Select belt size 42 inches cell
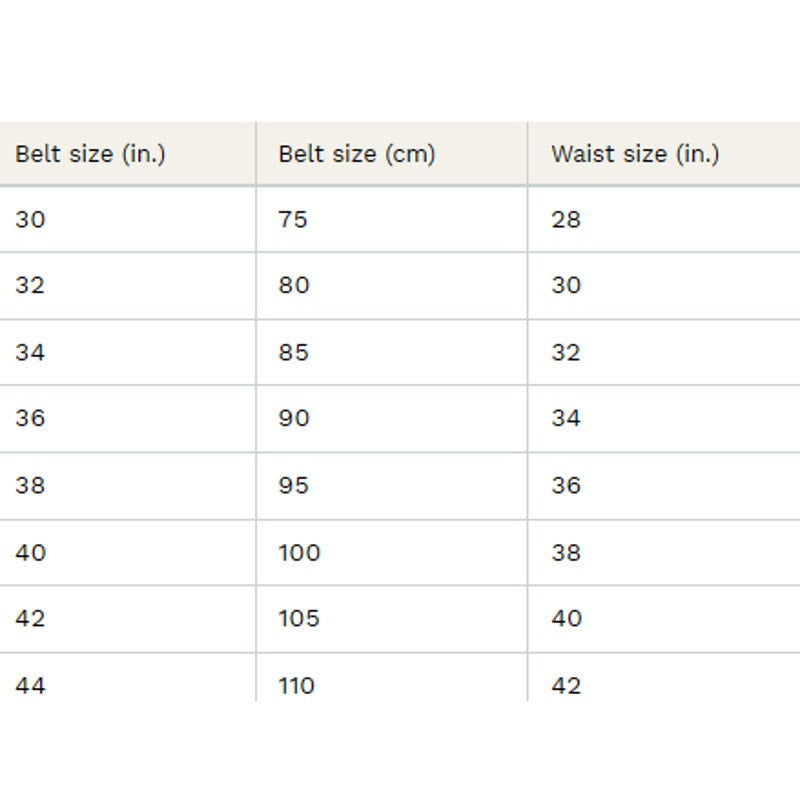This screenshot has height=800, width=800. click(31, 618)
